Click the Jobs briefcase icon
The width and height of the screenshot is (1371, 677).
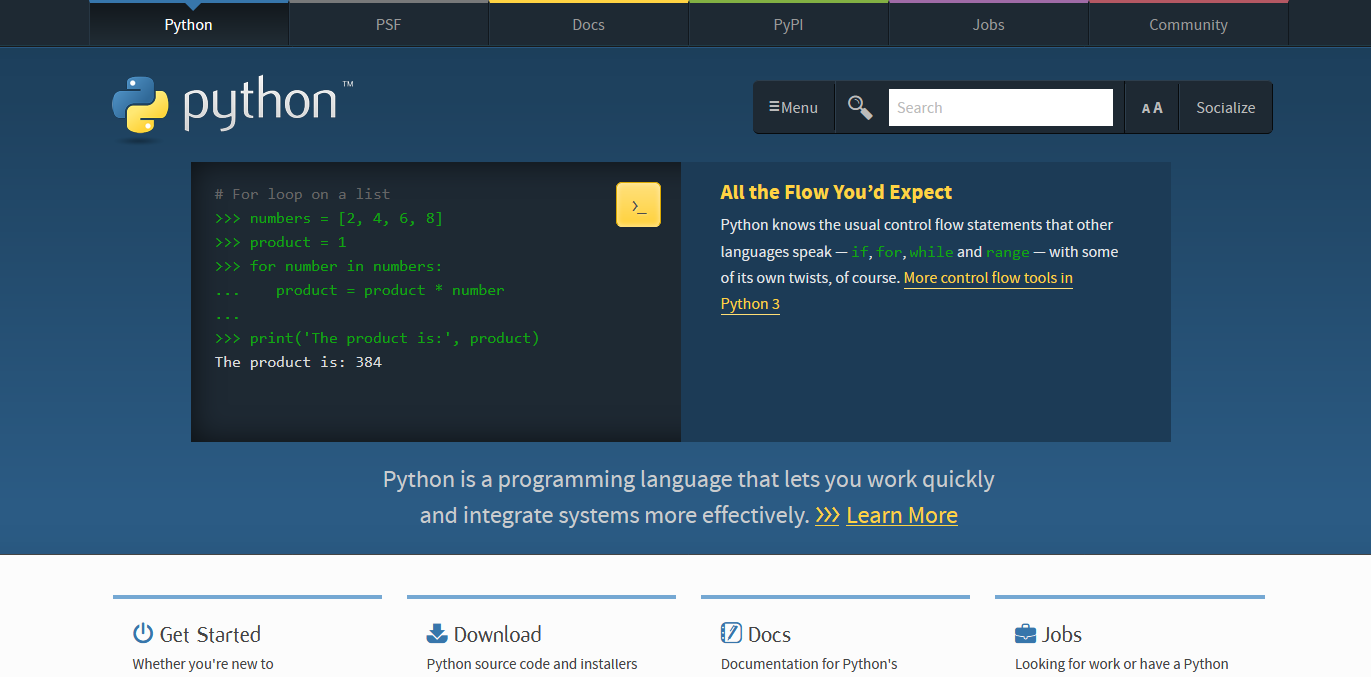coord(1024,632)
